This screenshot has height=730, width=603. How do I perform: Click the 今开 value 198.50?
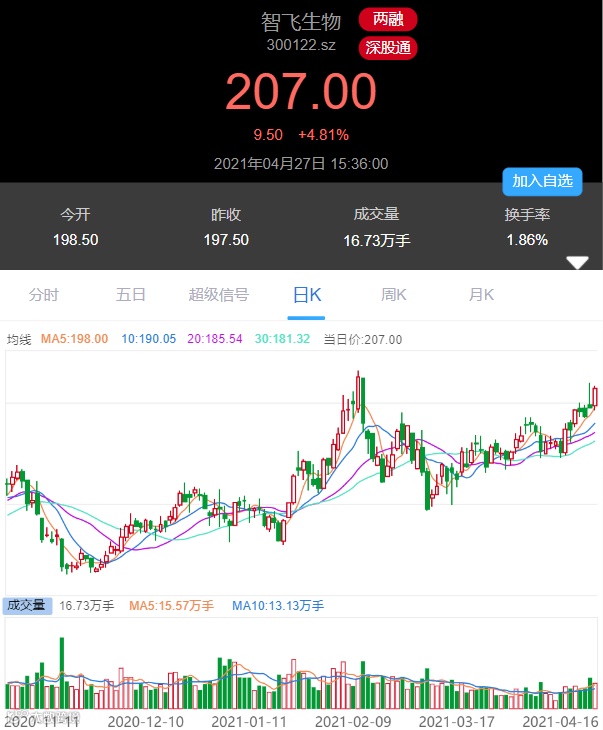75,240
